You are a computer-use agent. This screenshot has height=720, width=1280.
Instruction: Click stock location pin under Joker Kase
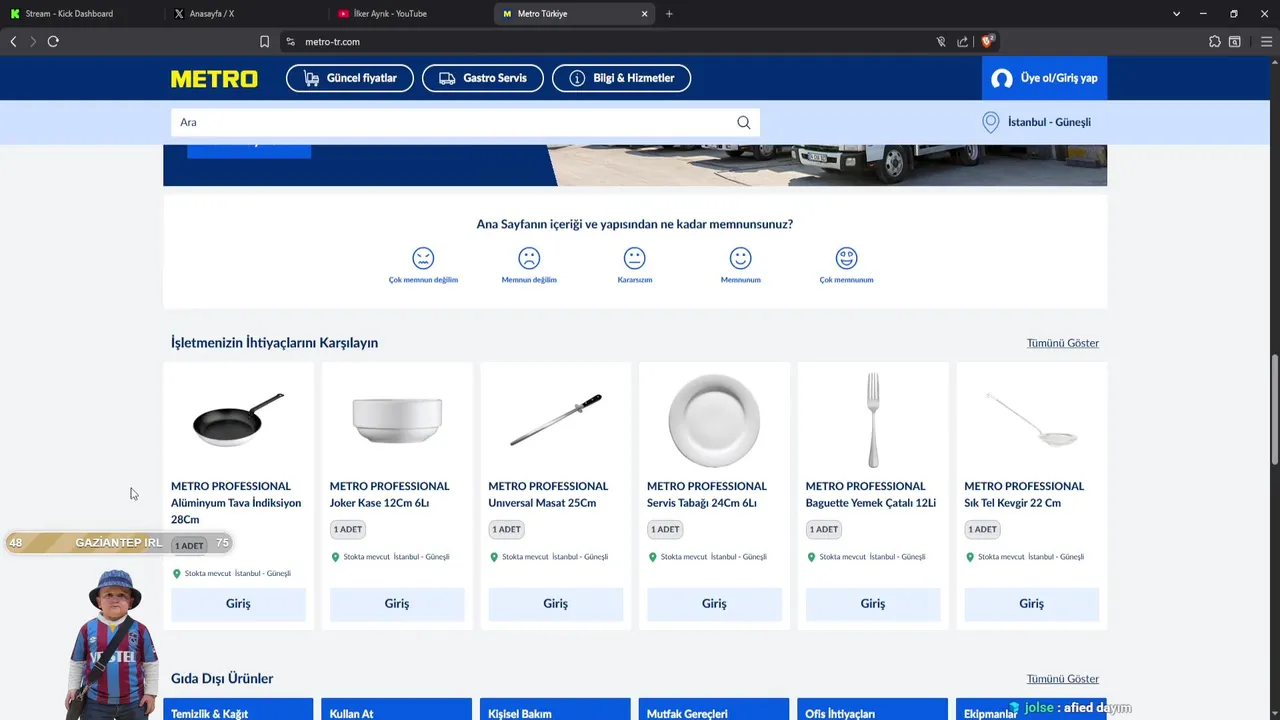pyautogui.click(x=335, y=557)
